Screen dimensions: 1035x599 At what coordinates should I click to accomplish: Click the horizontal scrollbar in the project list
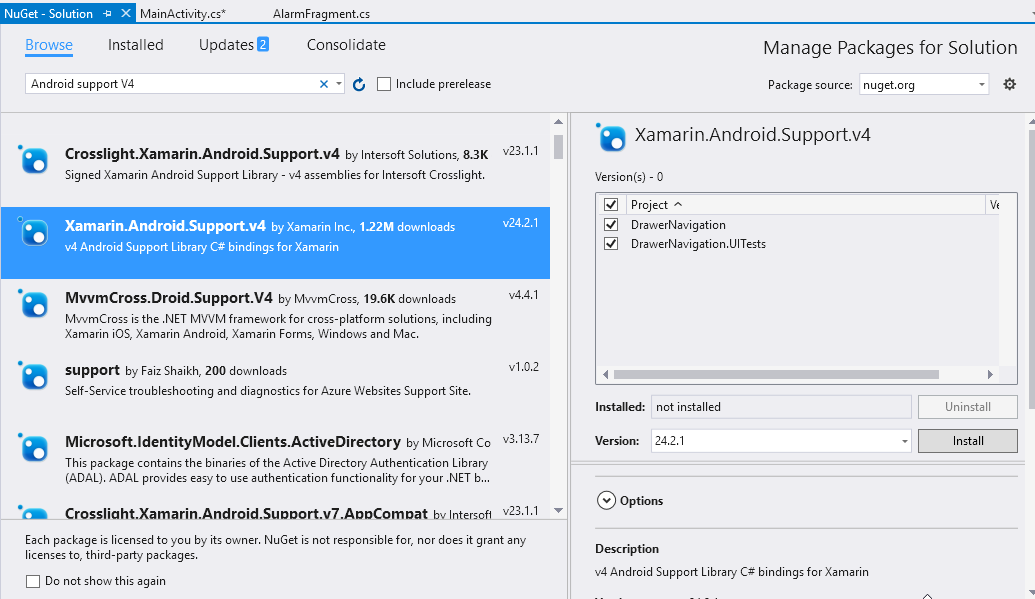[x=776, y=374]
